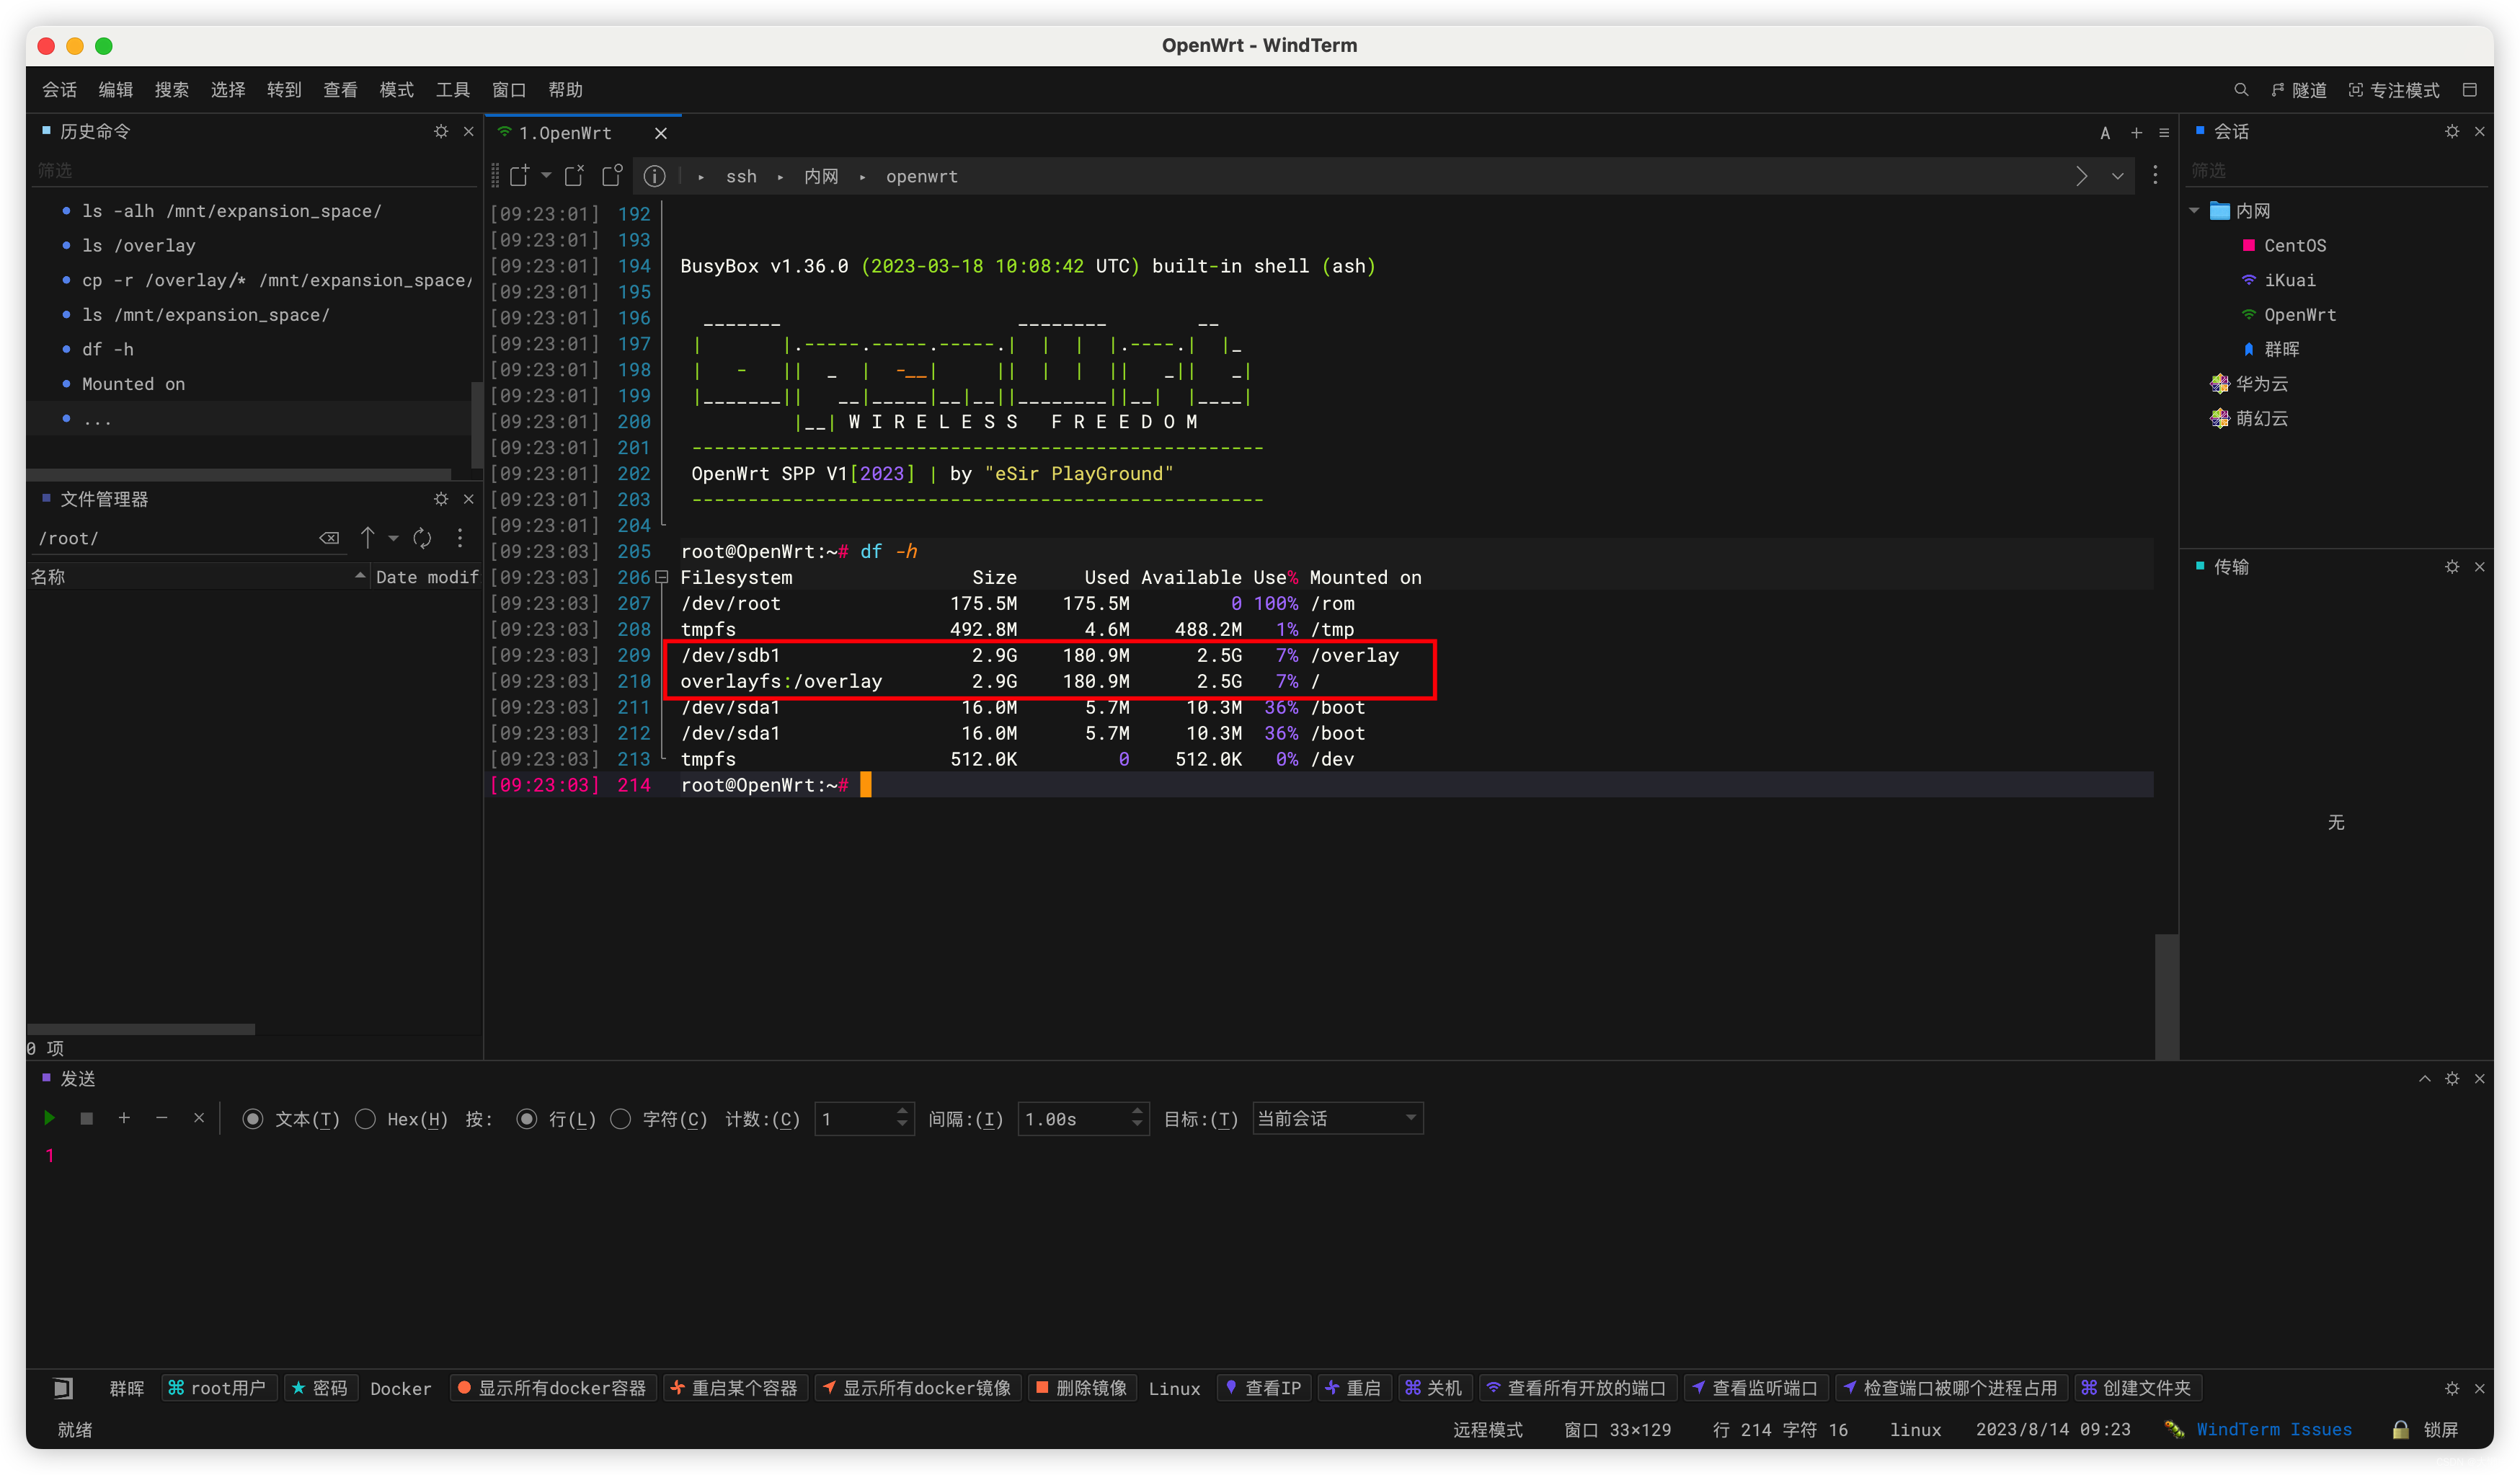This screenshot has width=2520, height=1475.
Task: Click the 显示所有docker容器 quick command button
Action: pos(553,1388)
